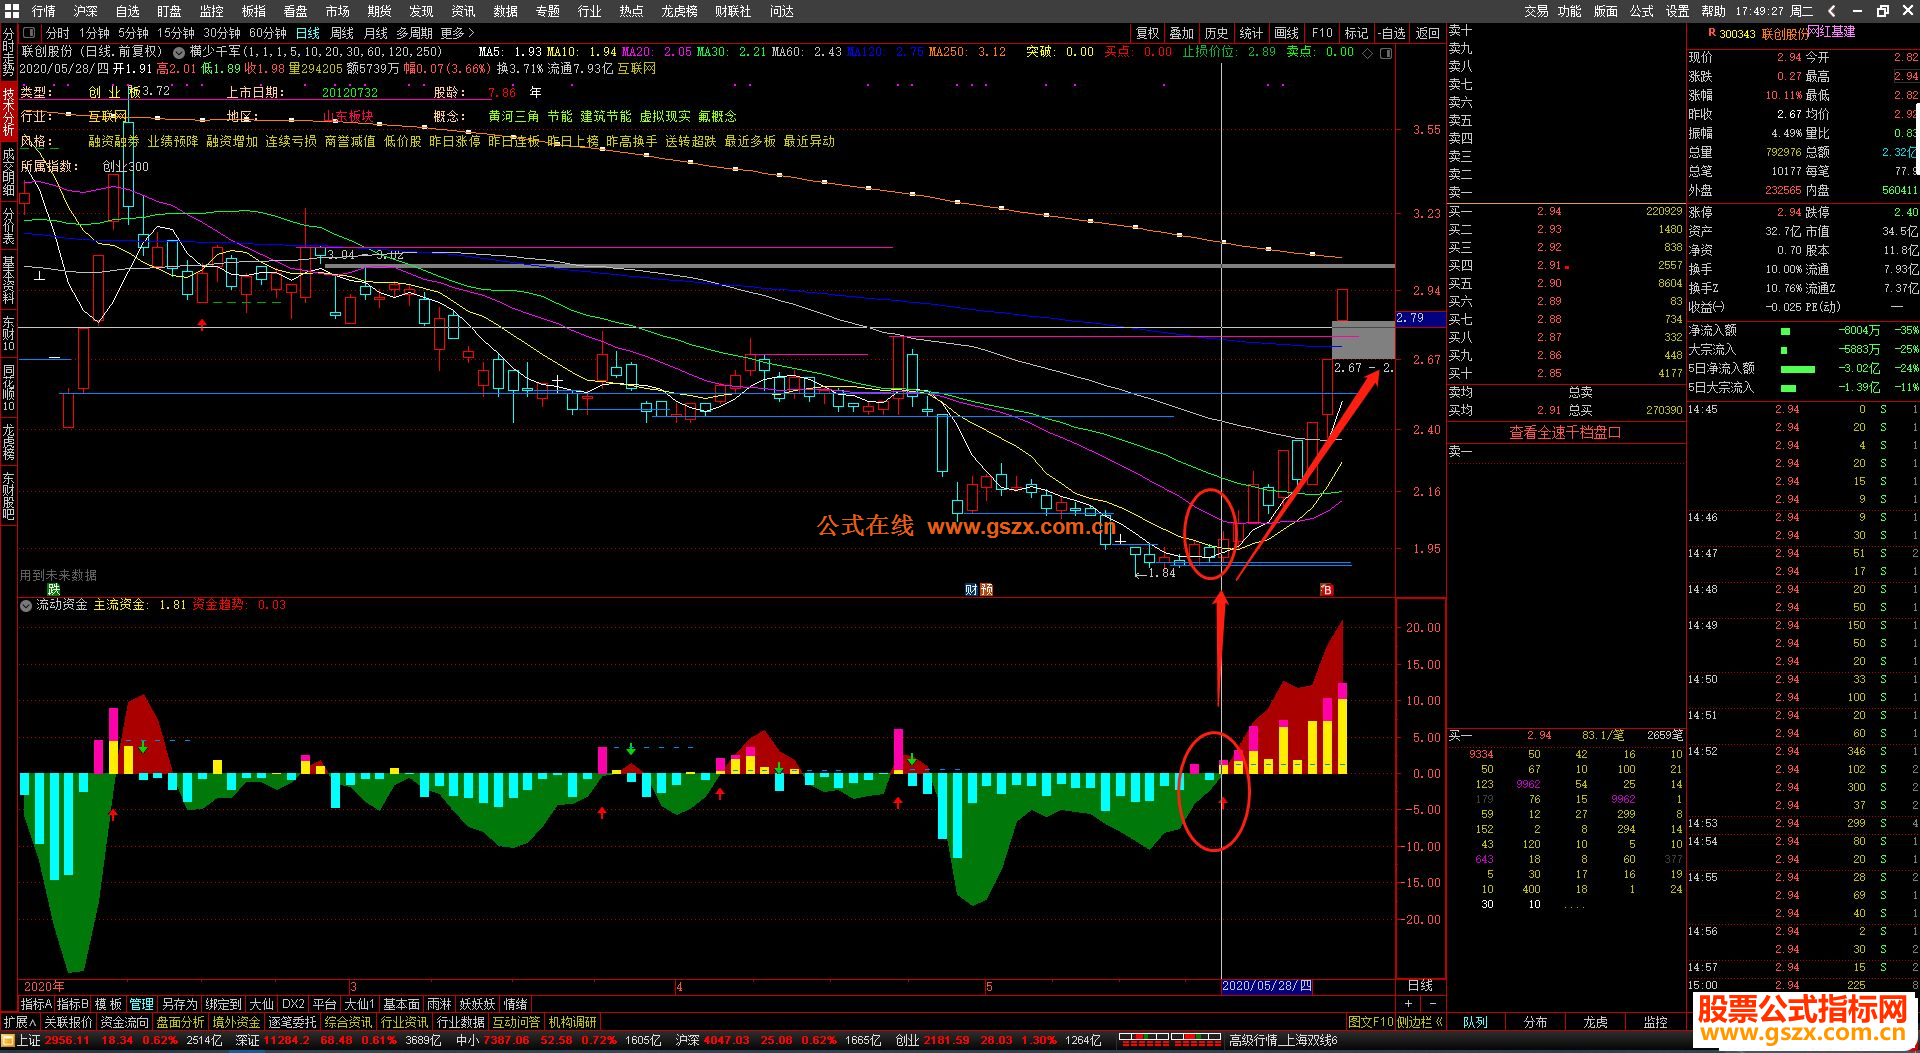Click the 创业 index in status bar

point(907,1040)
